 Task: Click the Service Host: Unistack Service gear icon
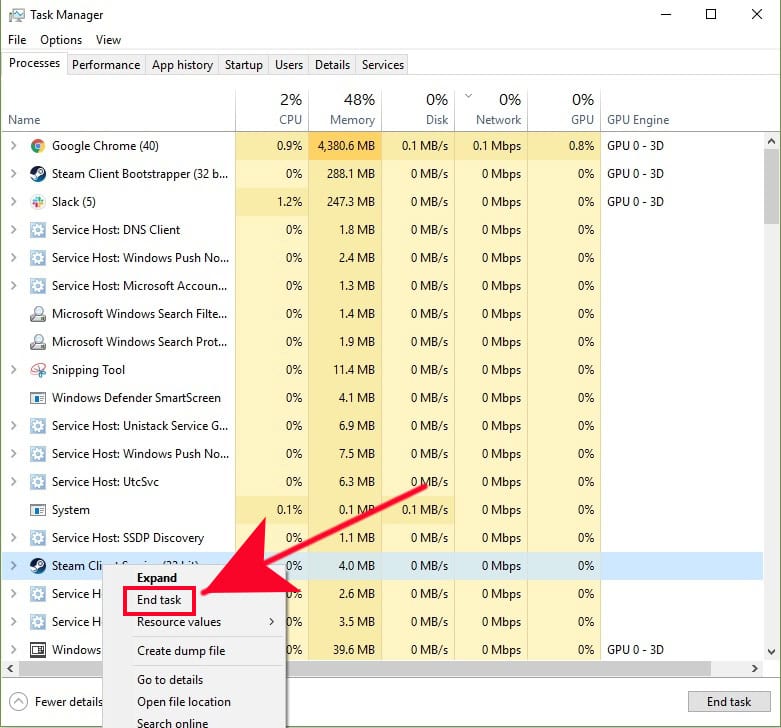pyautogui.click(x=37, y=426)
